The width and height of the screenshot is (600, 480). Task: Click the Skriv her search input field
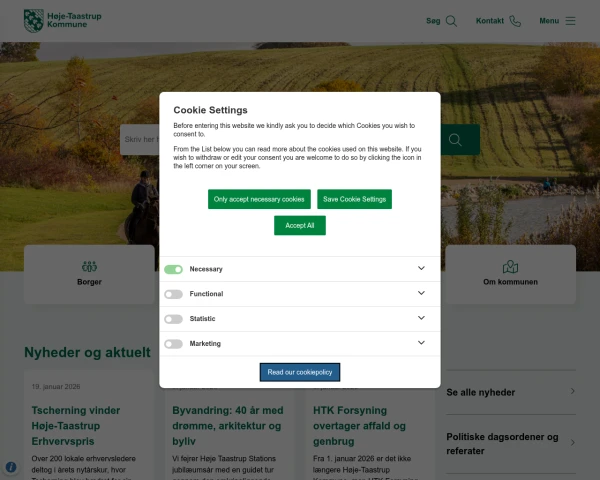[x=140, y=140]
